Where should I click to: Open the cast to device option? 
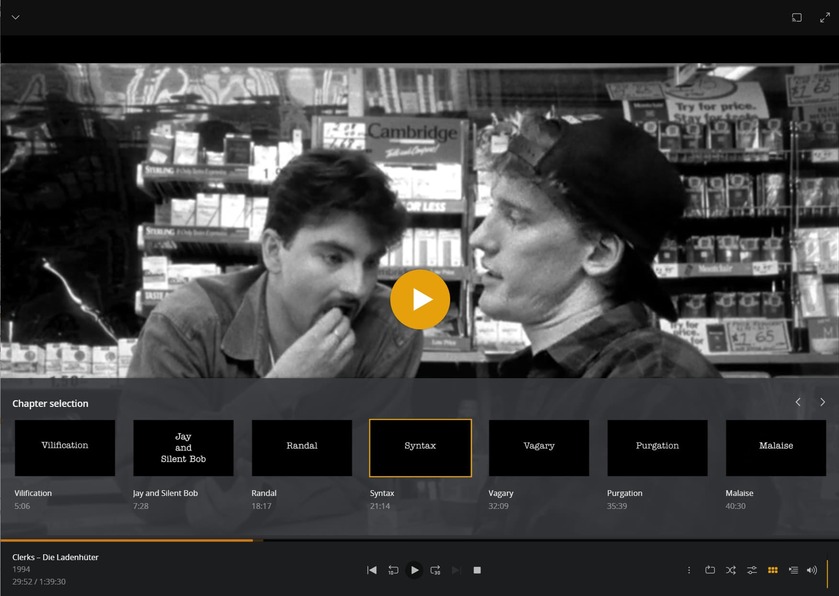(x=797, y=17)
